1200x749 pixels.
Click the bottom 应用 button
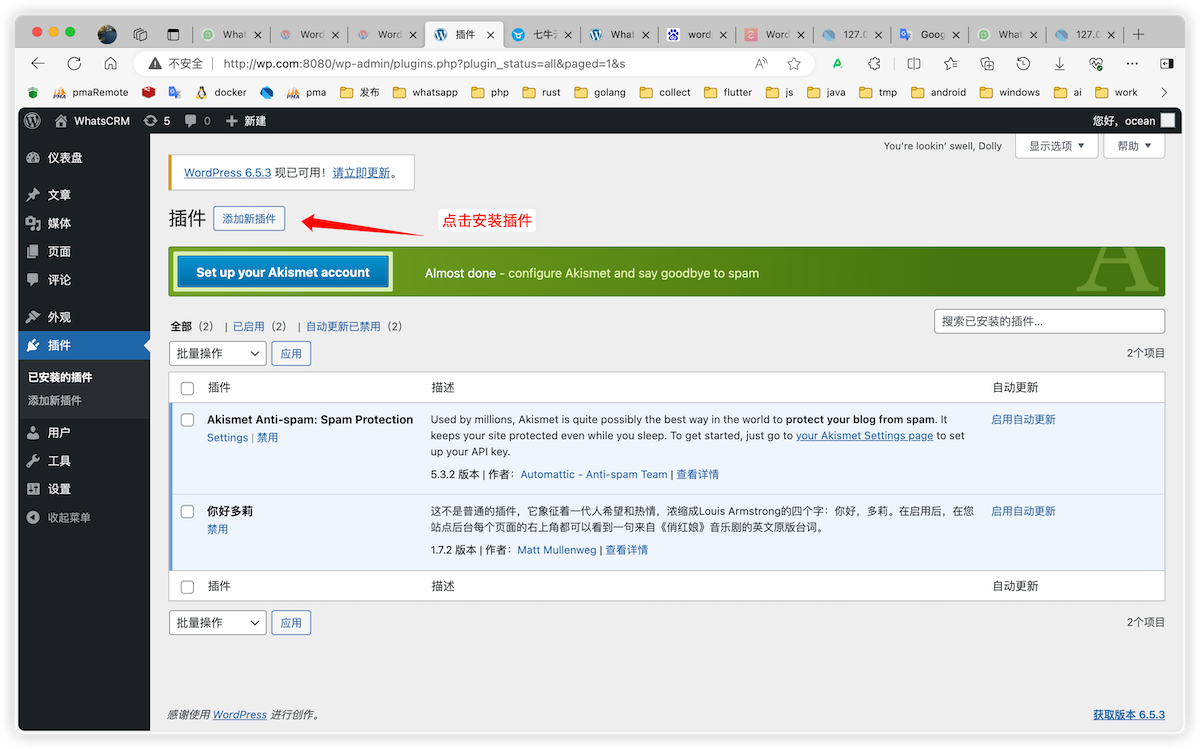point(291,622)
